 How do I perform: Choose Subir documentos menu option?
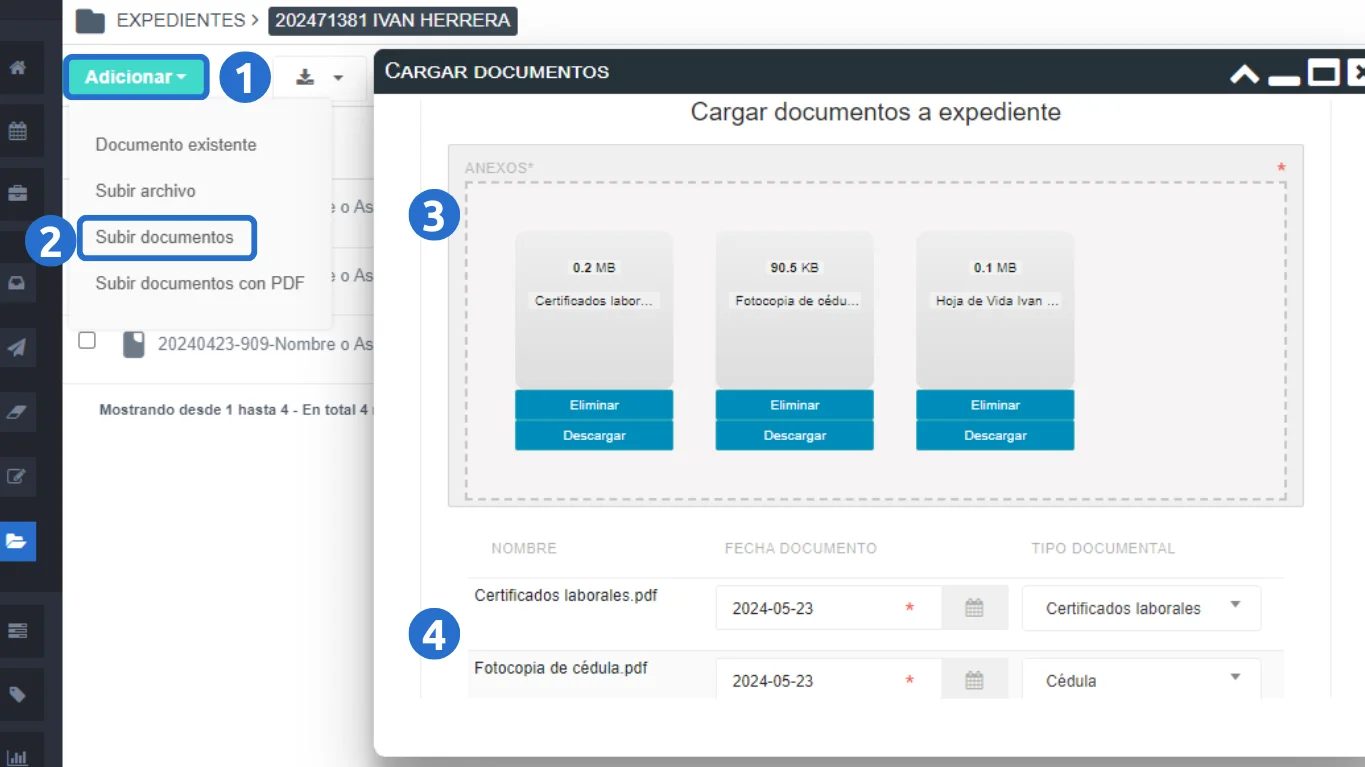point(165,237)
